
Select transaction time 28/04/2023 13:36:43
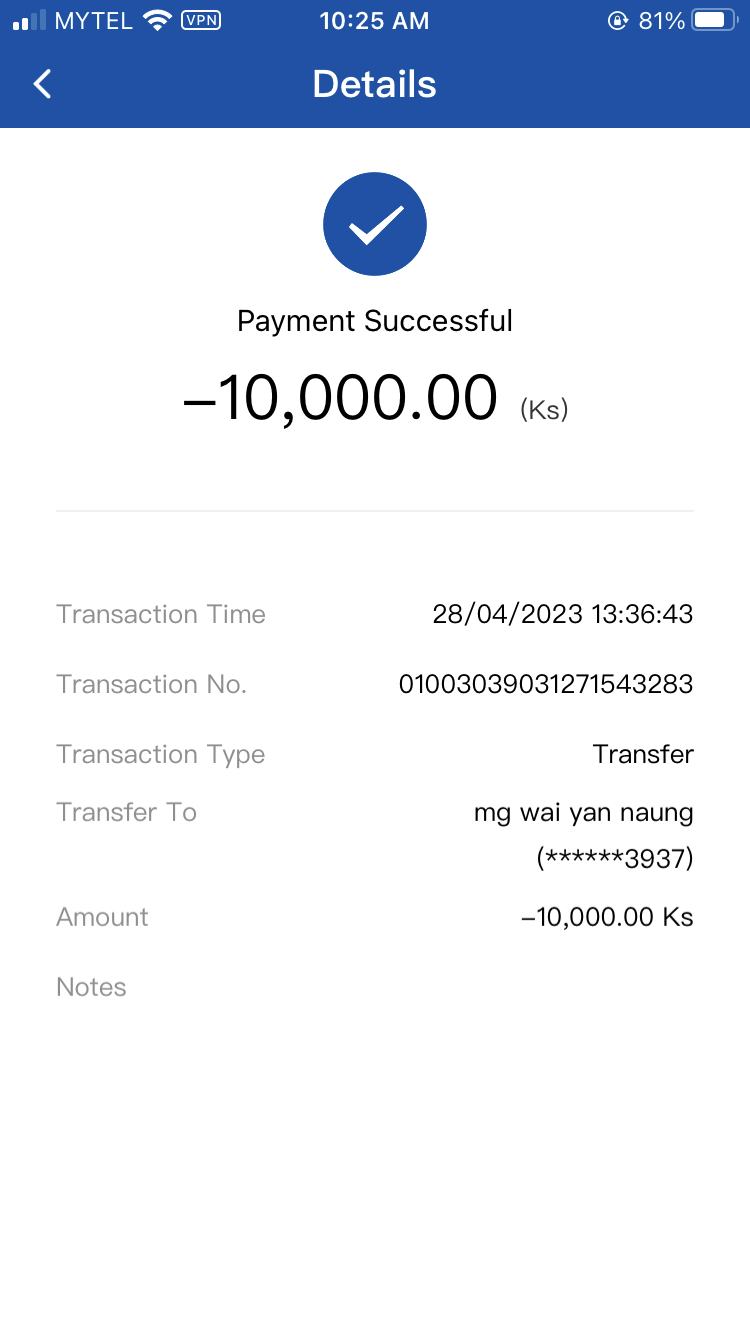click(x=562, y=614)
